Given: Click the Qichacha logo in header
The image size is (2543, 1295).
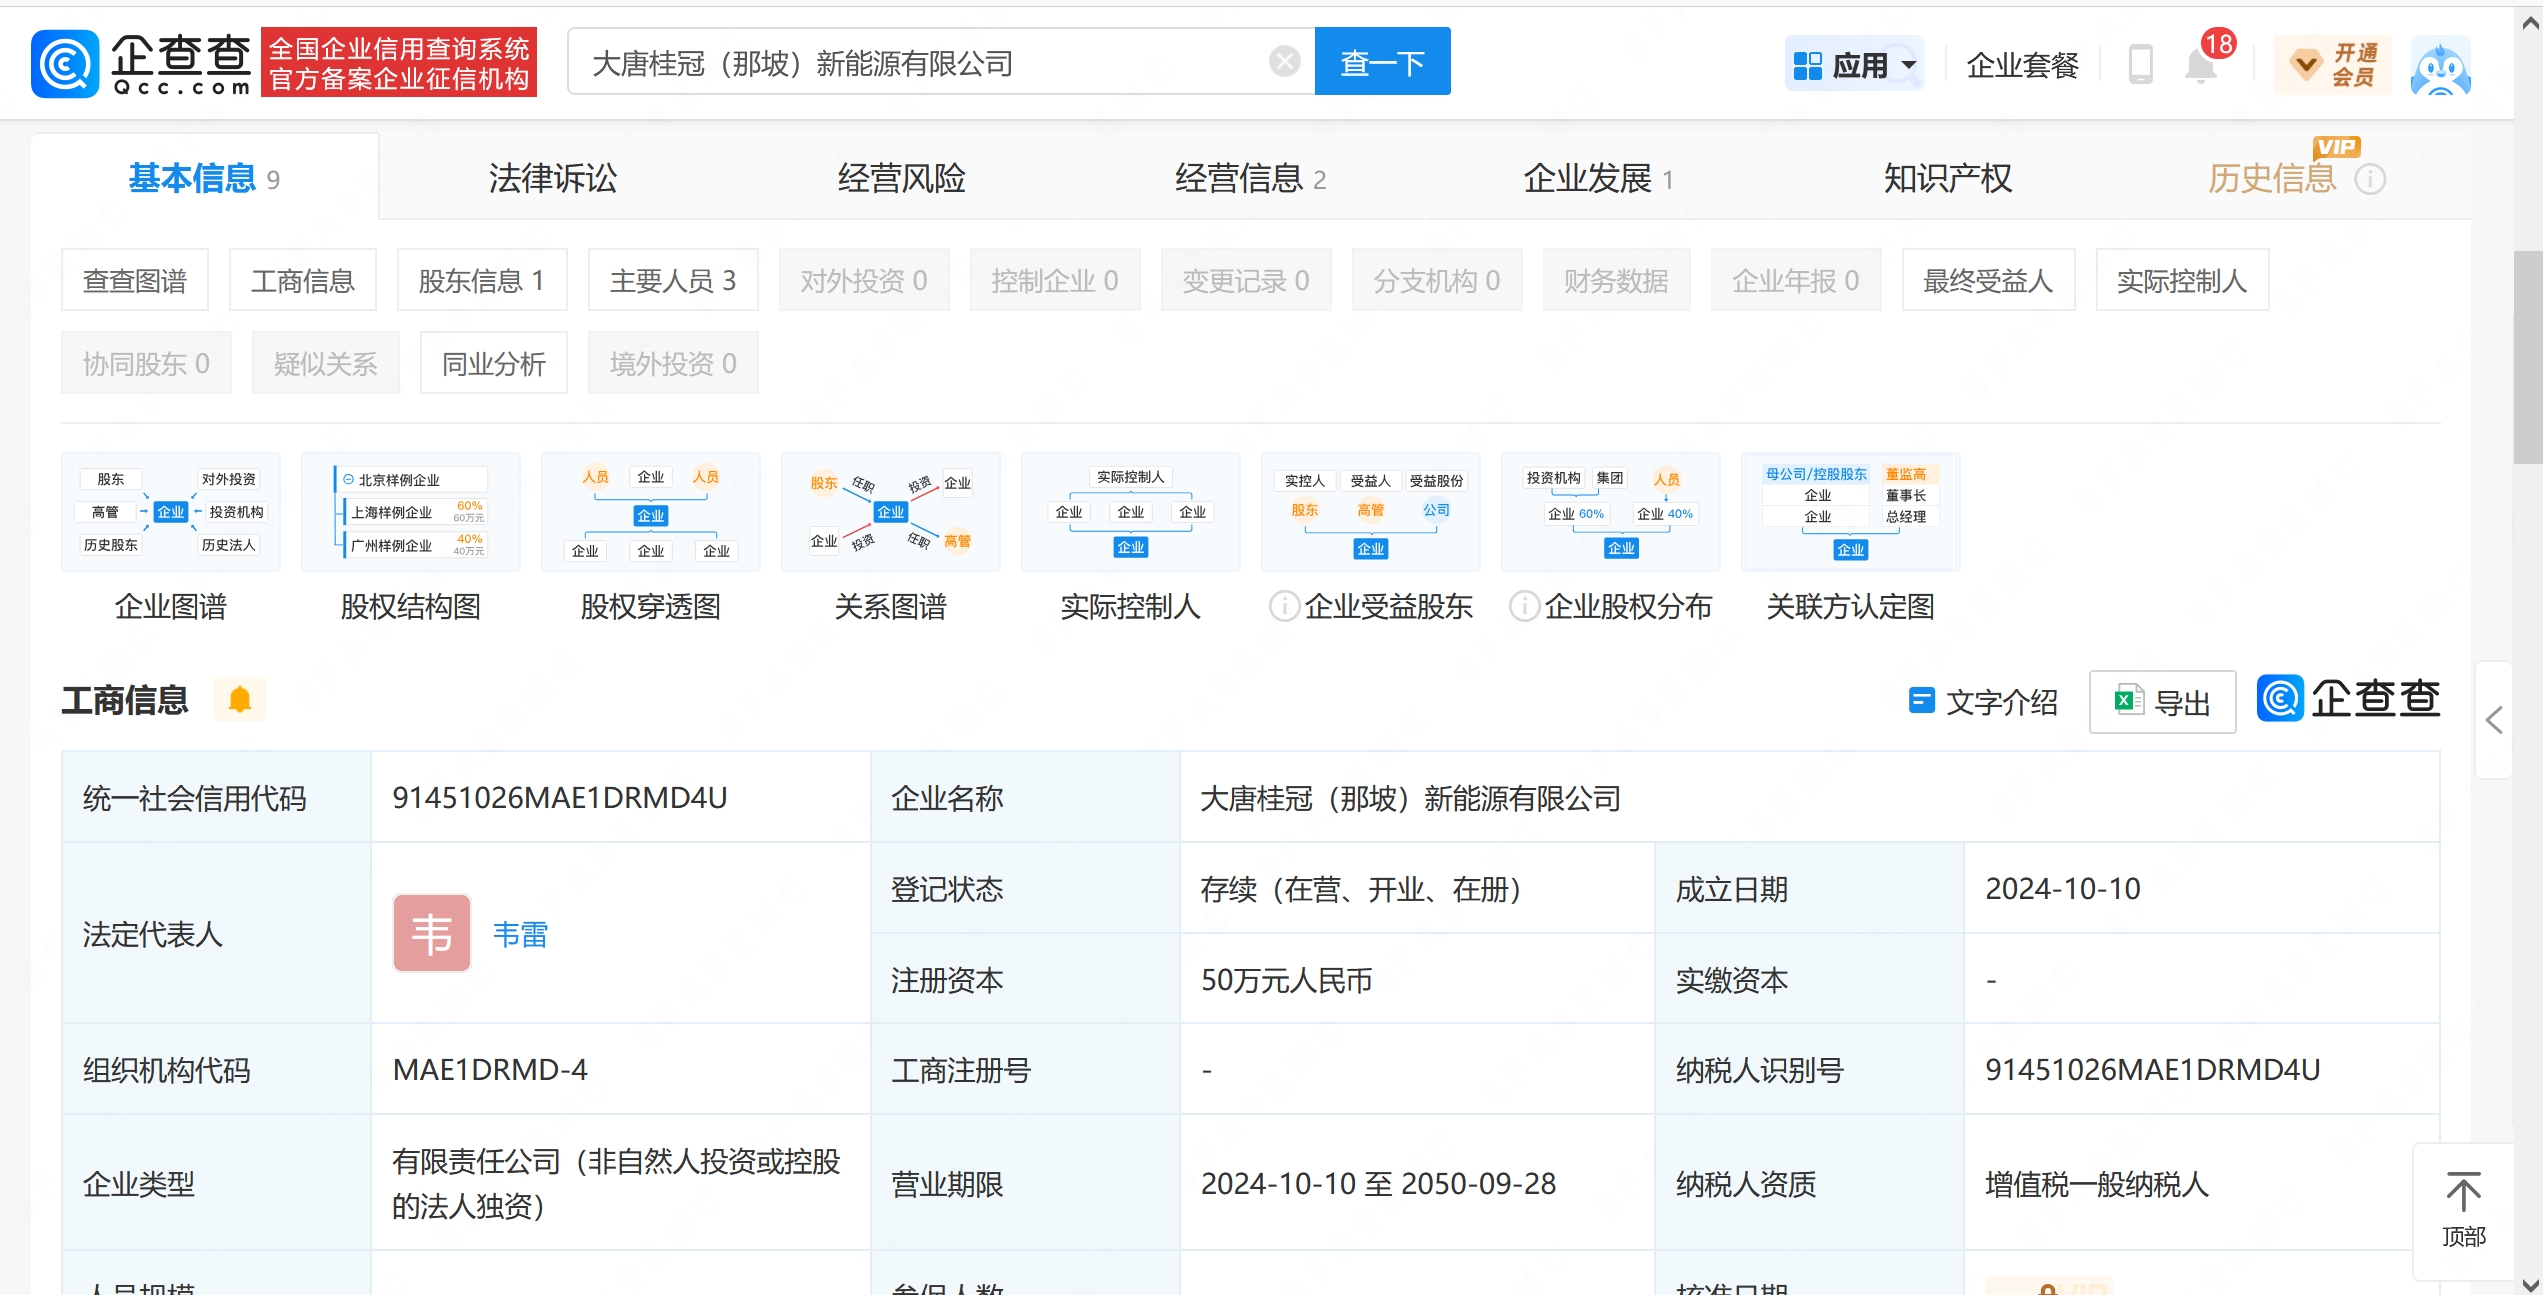Looking at the screenshot, I should [x=142, y=63].
